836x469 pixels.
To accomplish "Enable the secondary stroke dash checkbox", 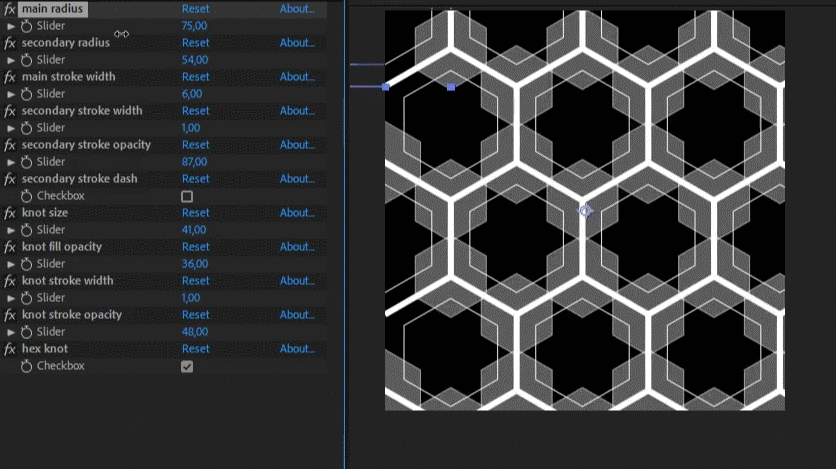I will point(187,197).
